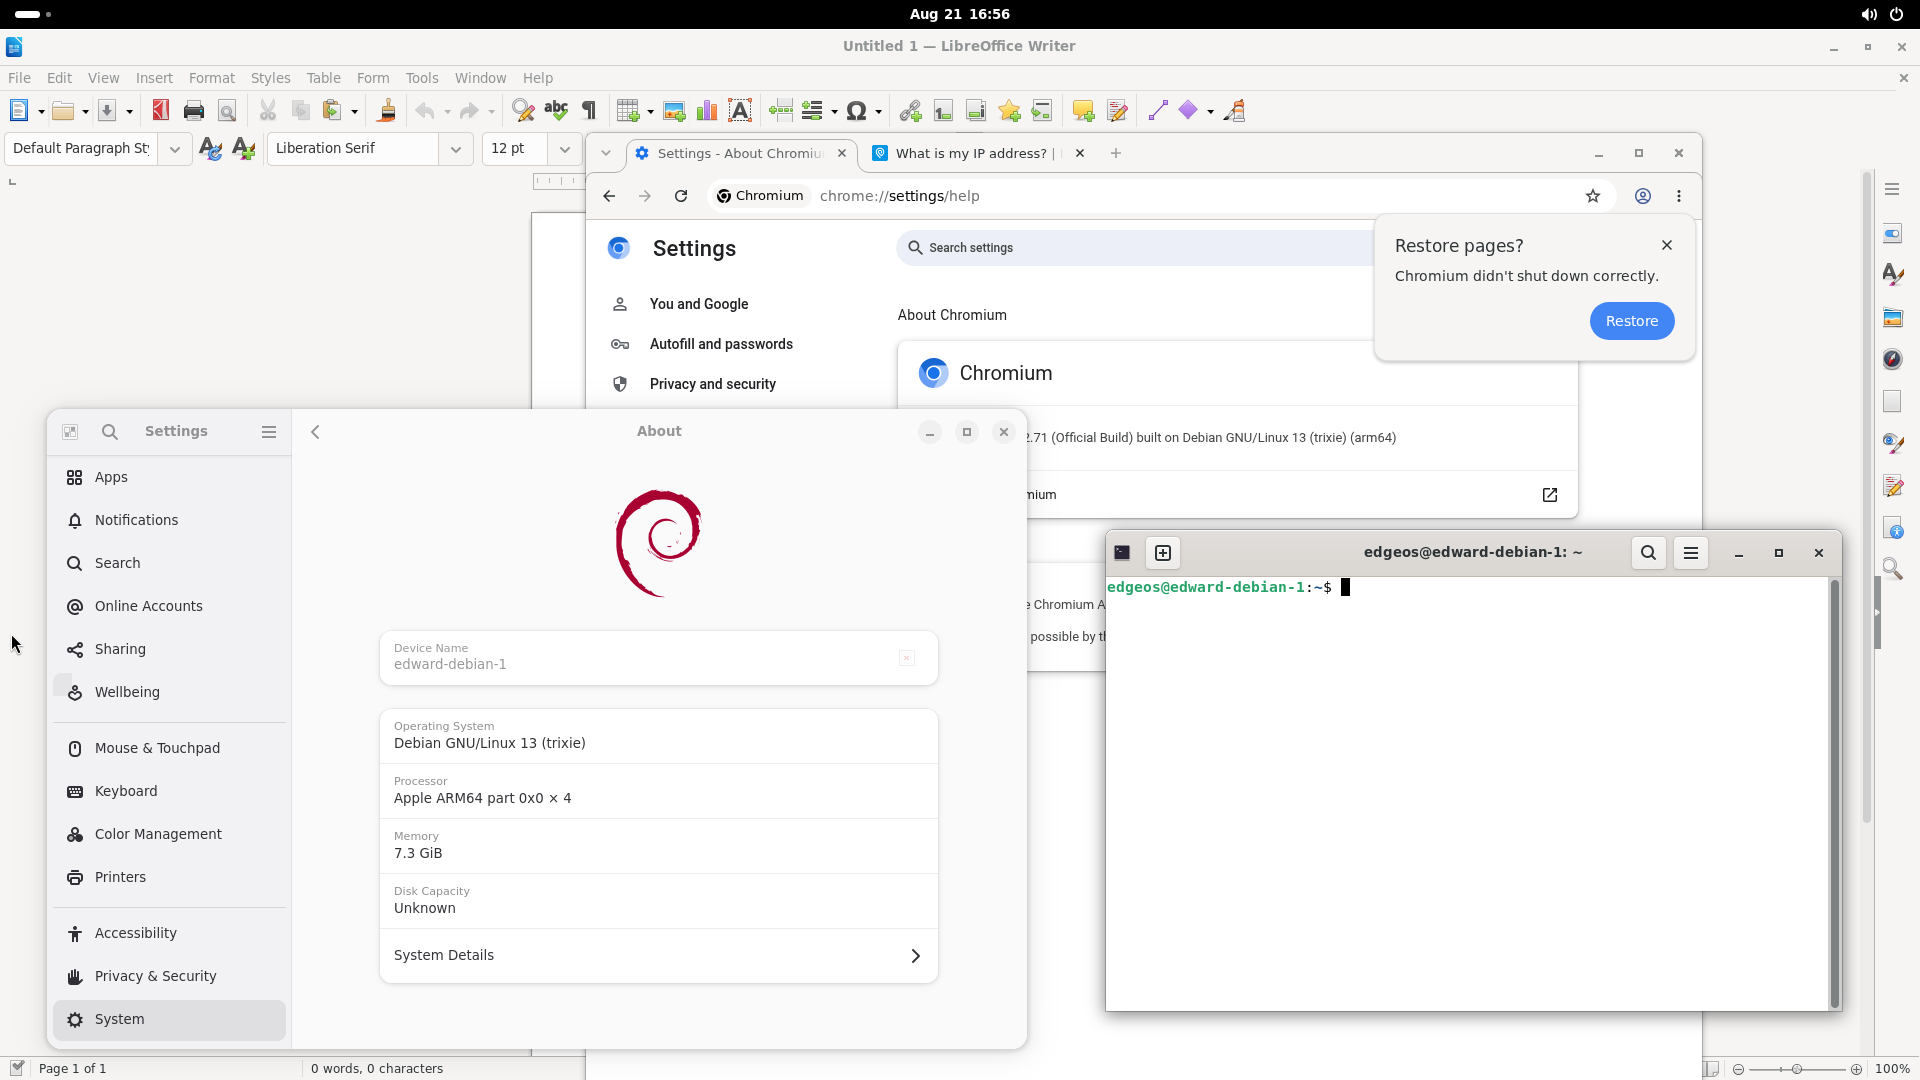Open Keyboard in GNOME Settings sidebar

pos(169,791)
